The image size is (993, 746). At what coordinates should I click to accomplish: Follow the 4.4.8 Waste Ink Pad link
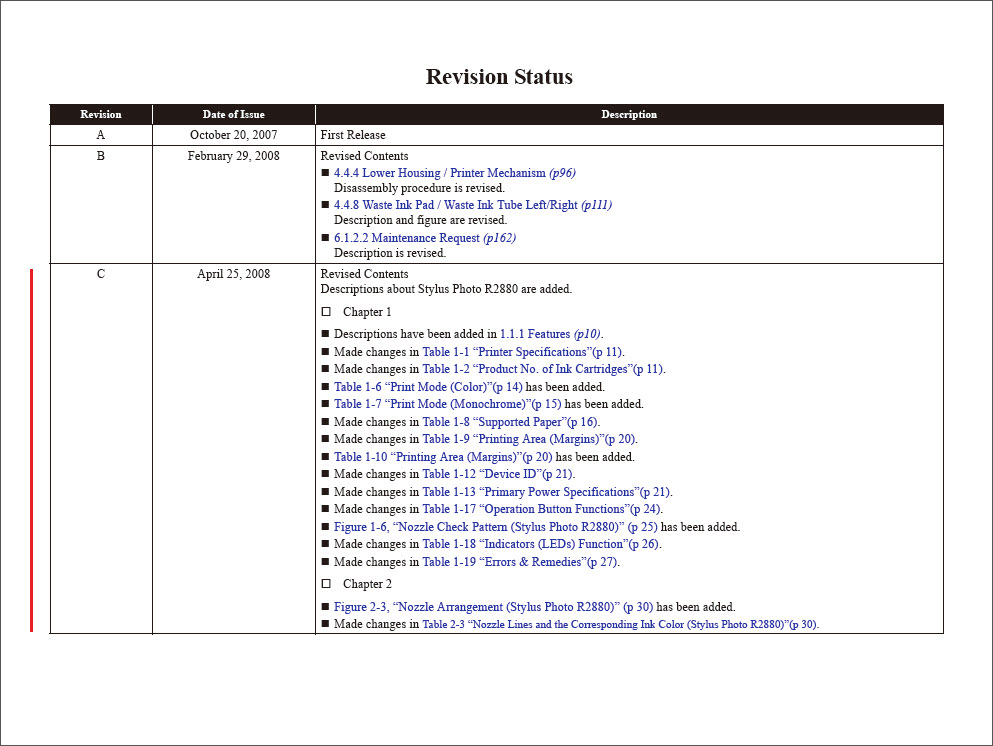472,205
